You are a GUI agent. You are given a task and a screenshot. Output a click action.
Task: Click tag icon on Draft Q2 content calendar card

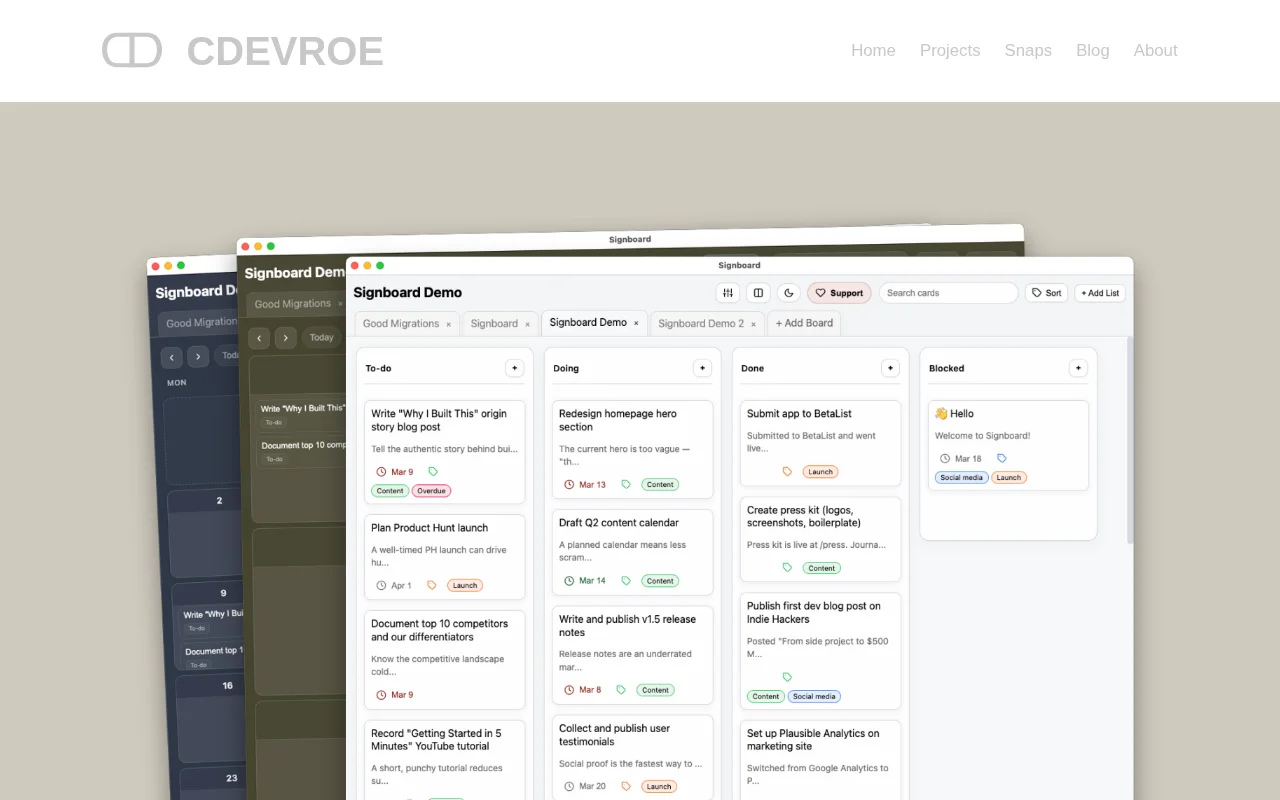[626, 580]
